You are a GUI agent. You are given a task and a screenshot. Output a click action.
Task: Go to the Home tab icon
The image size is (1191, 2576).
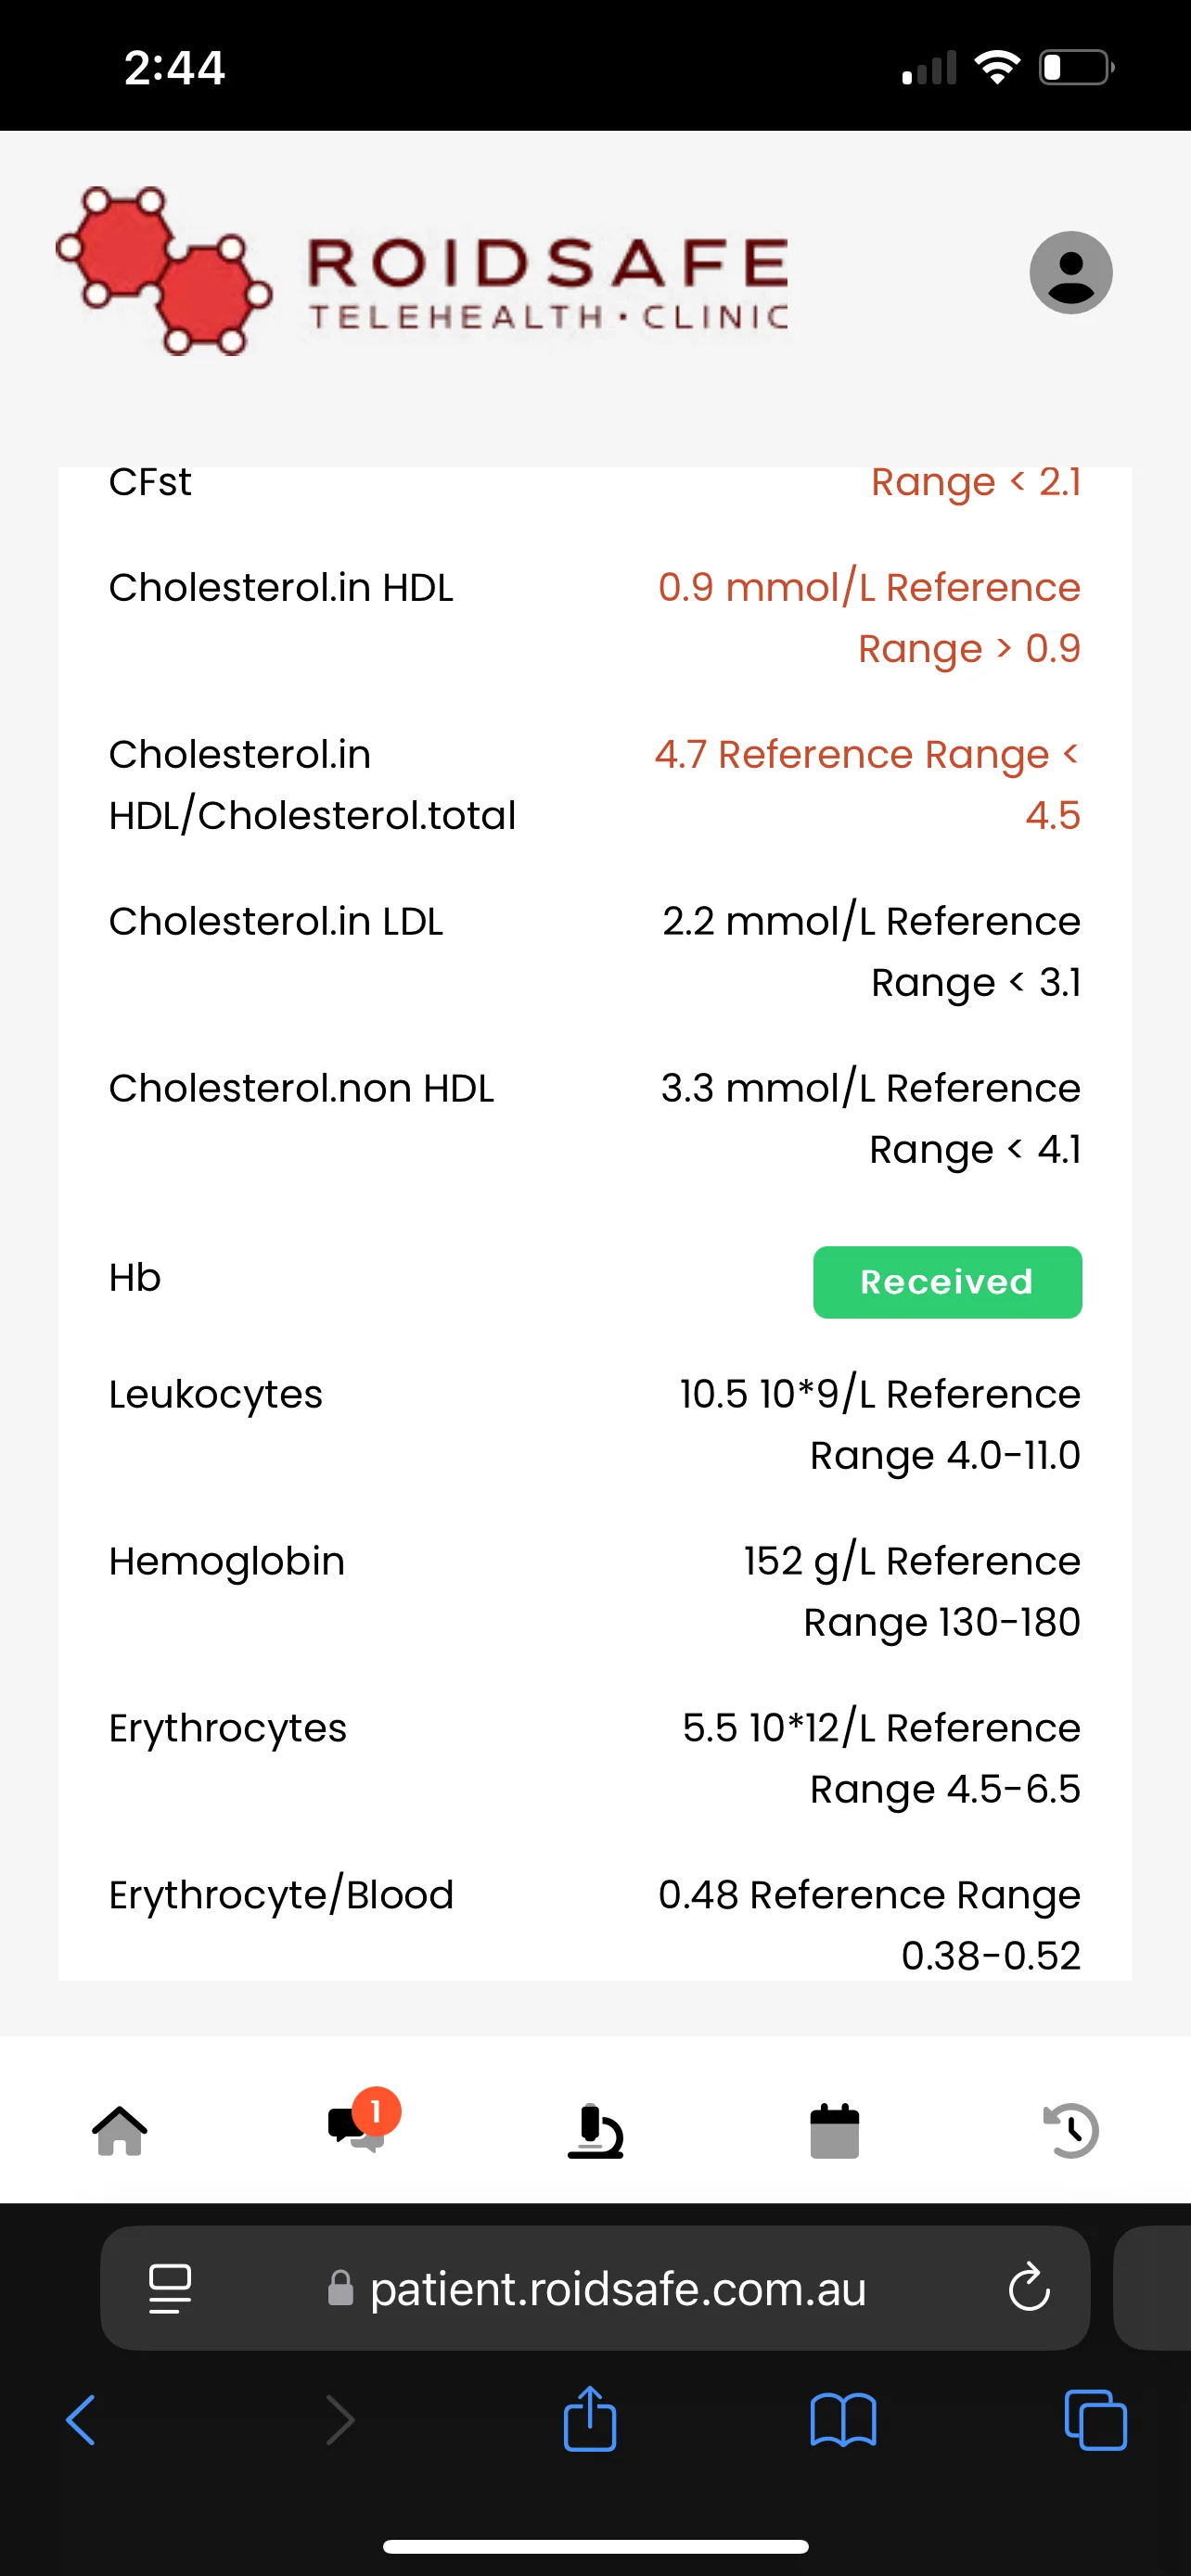point(120,2130)
